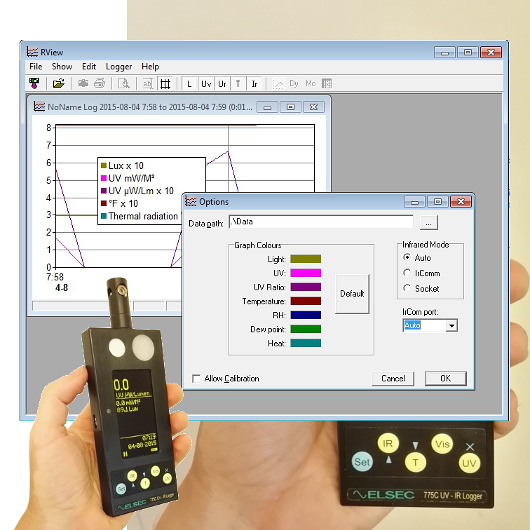This screenshot has height=530, width=530.
Task: Open print preview via the magnifier page icon
Action: 124,83
